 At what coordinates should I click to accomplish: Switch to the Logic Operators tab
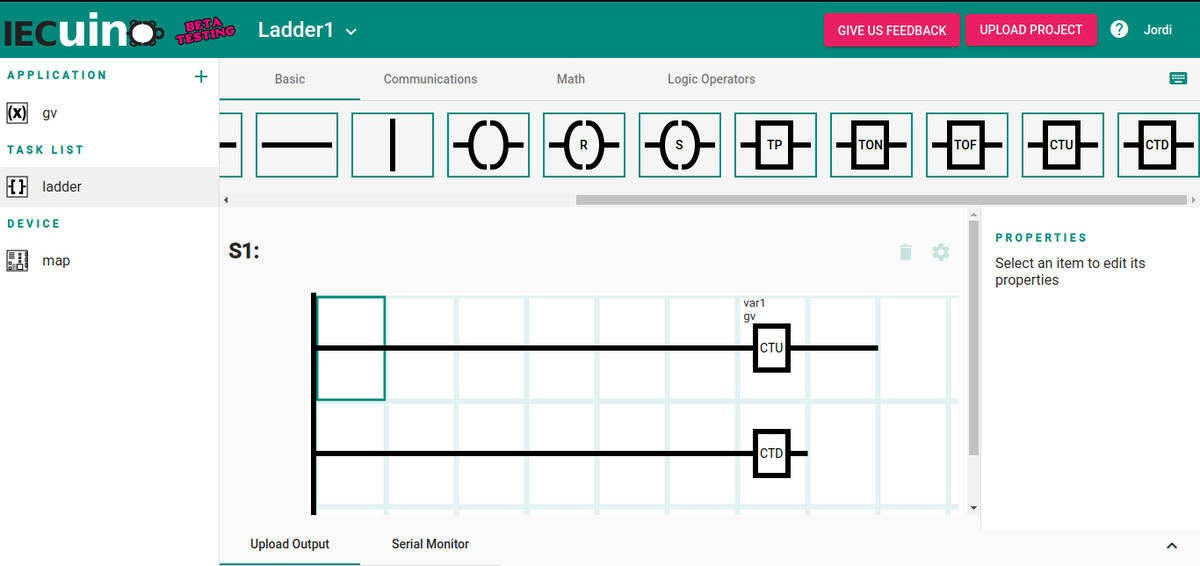(711, 79)
